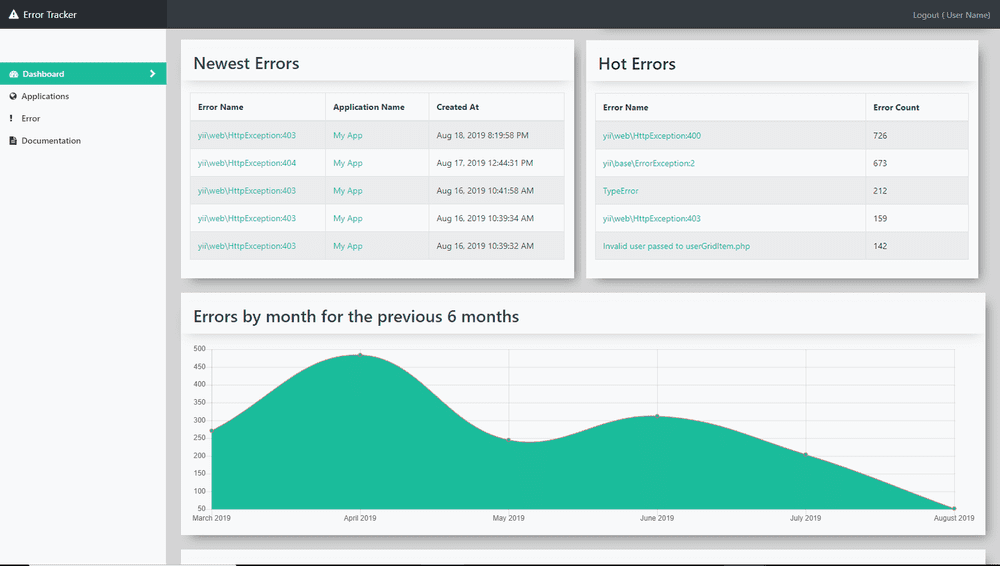The image size is (1000, 566).
Task: Open hot error HttpException:403 with 159 count
Action: point(652,218)
